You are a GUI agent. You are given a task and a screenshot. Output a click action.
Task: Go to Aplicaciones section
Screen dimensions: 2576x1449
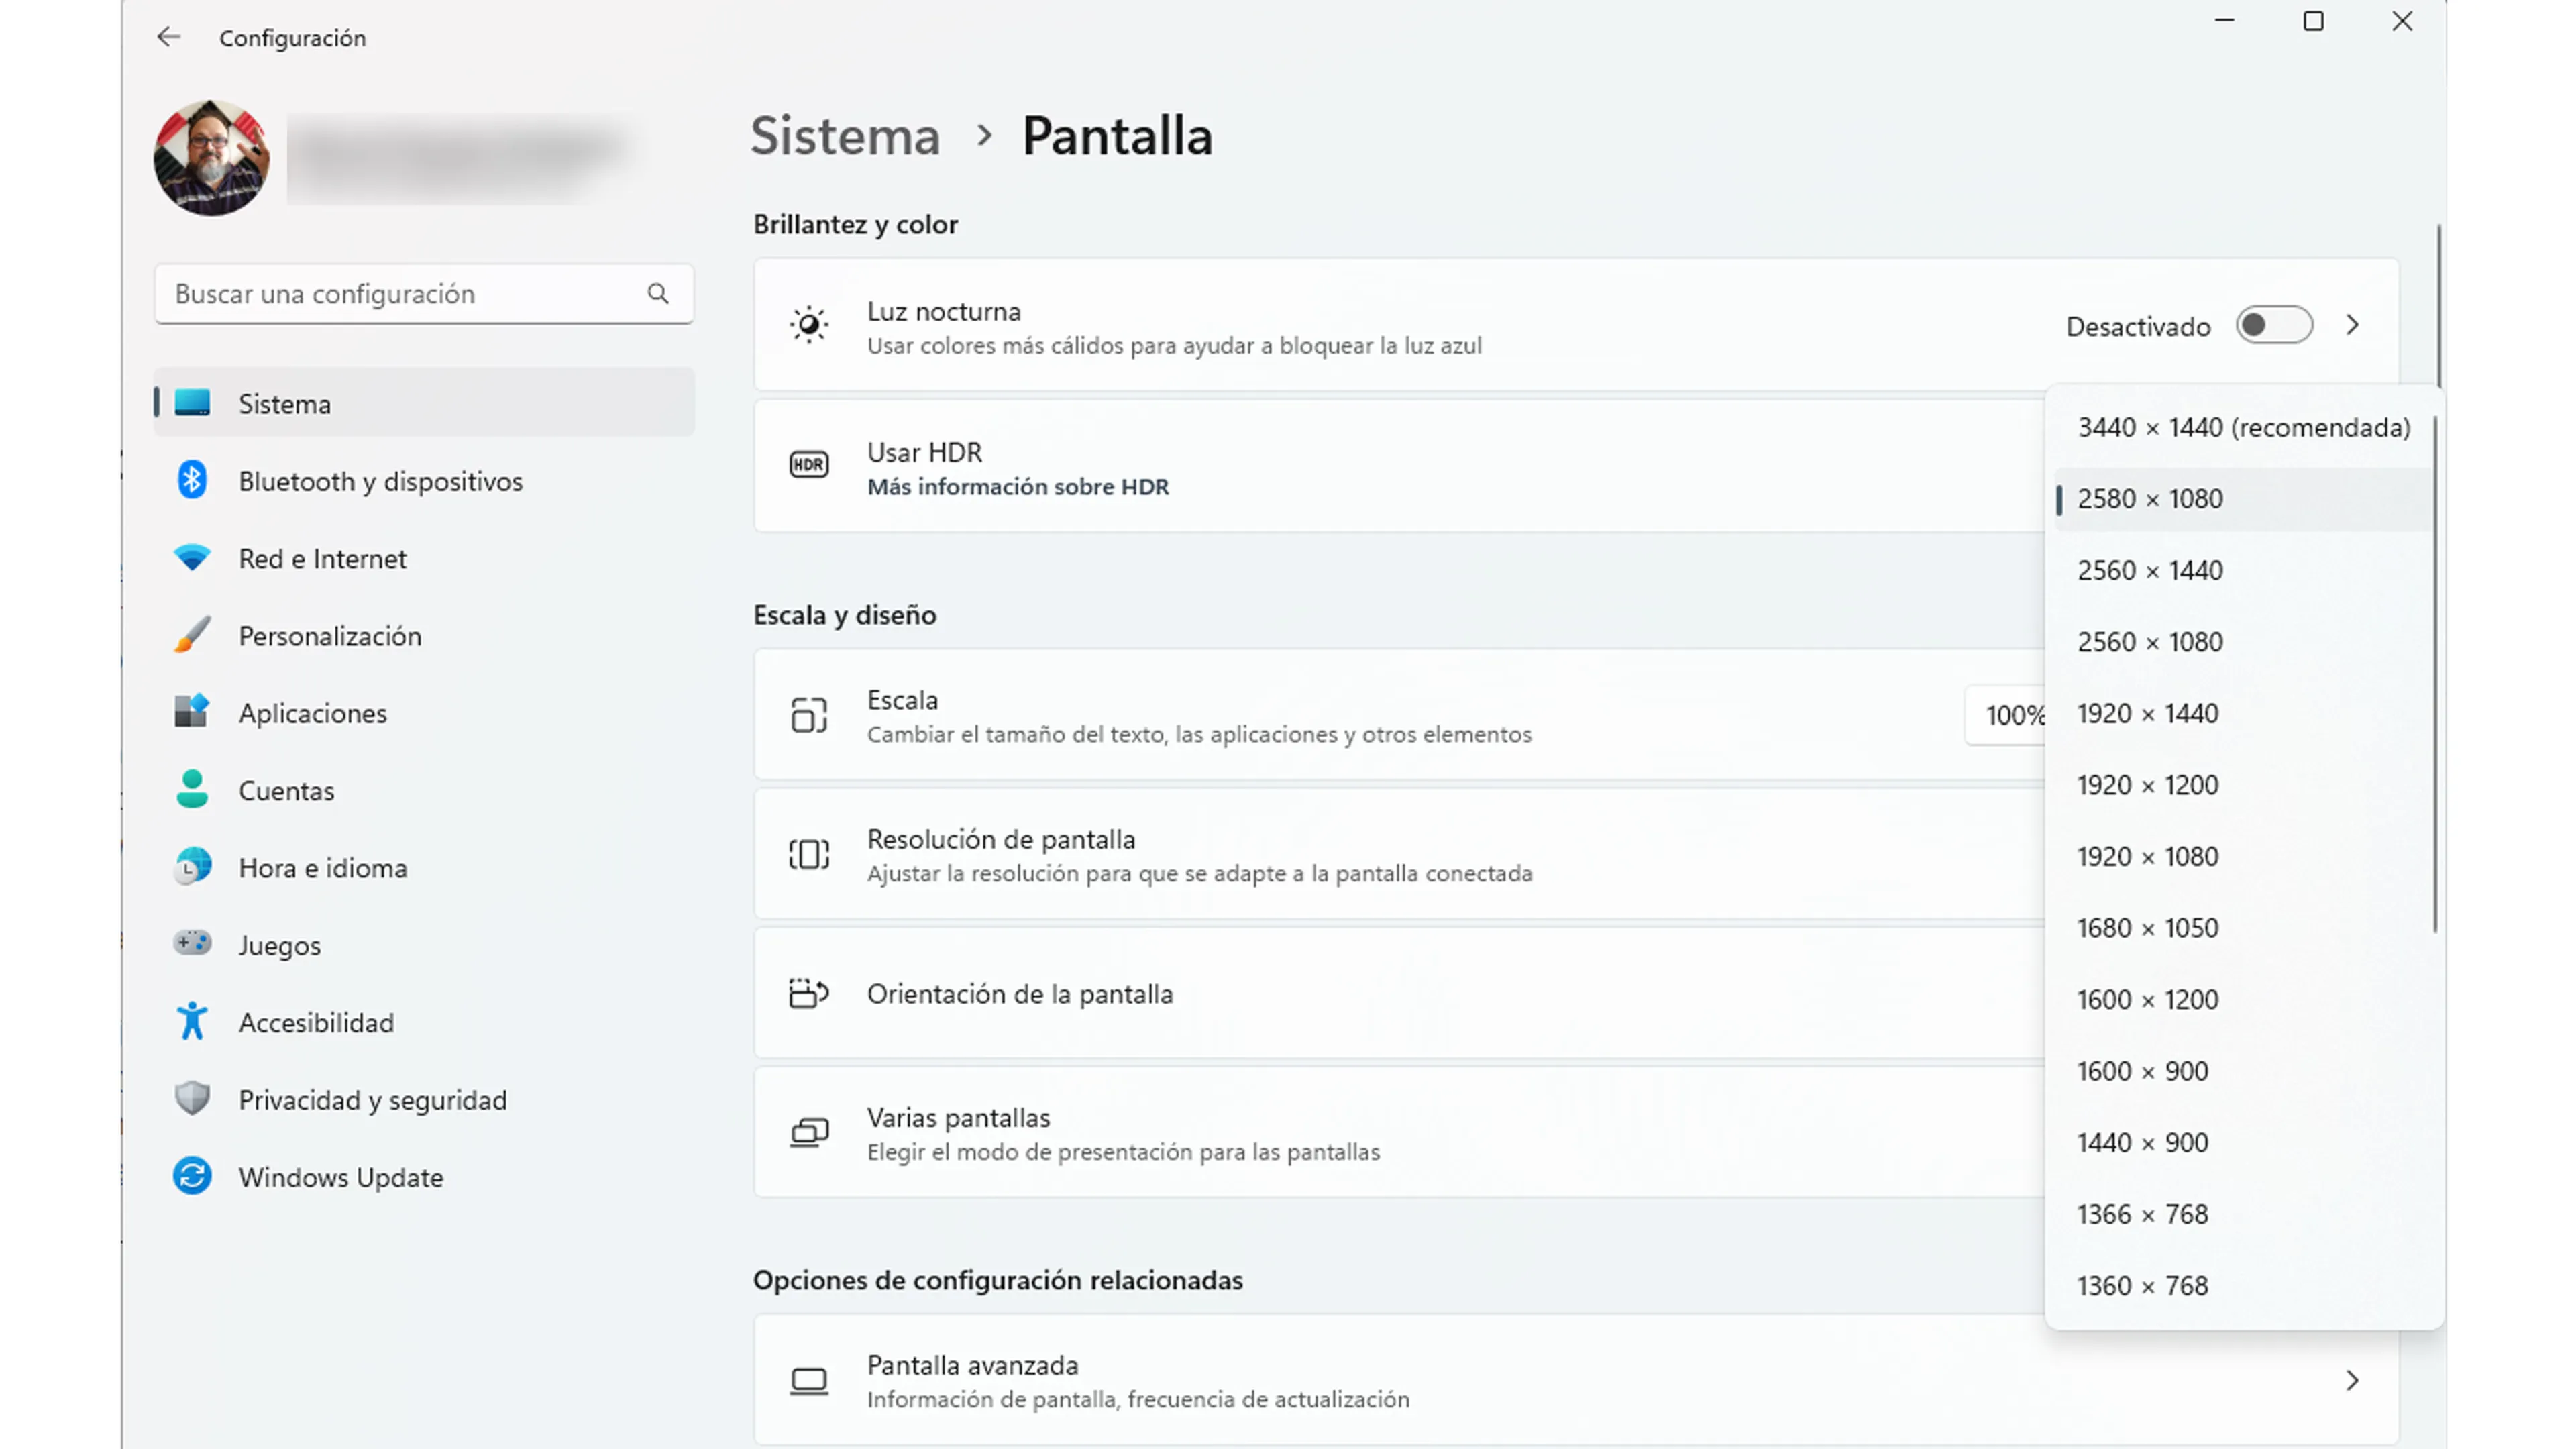point(424,713)
